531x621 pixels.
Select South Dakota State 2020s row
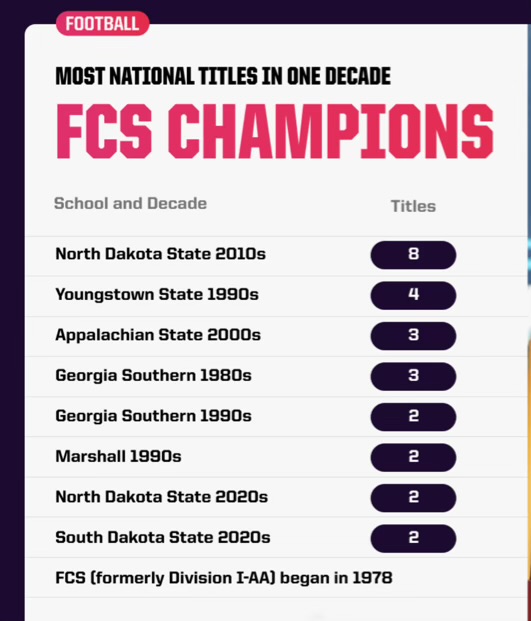(278, 539)
